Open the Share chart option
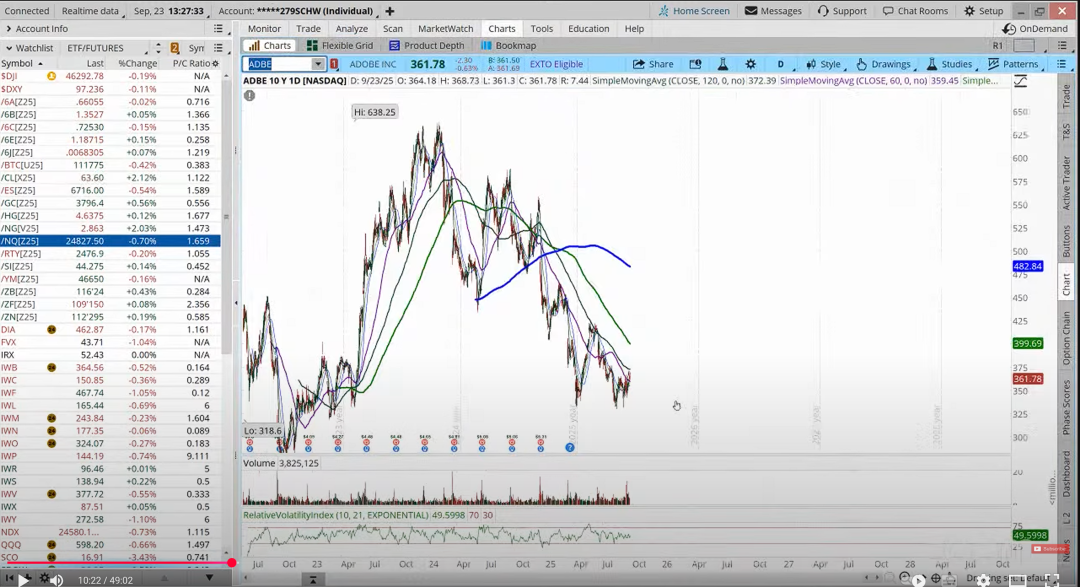This screenshot has width=1080, height=587. (x=653, y=64)
